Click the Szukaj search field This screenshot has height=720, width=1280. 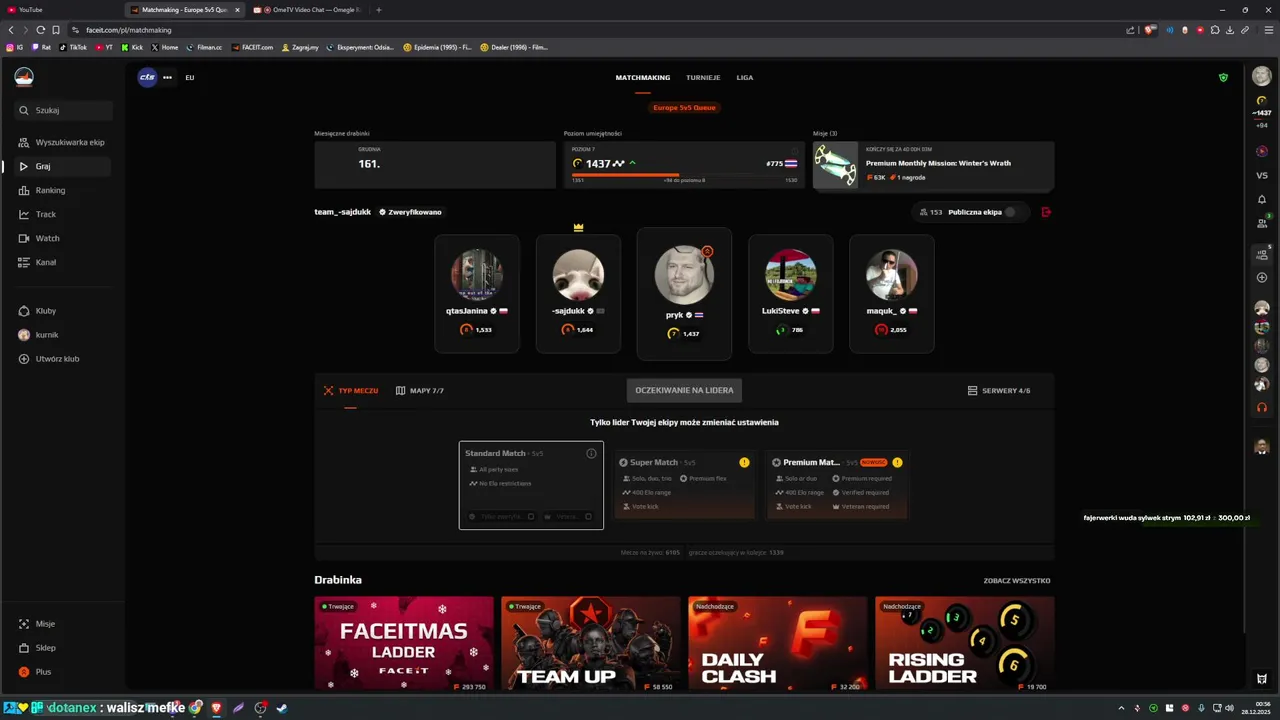click(64, 110)
